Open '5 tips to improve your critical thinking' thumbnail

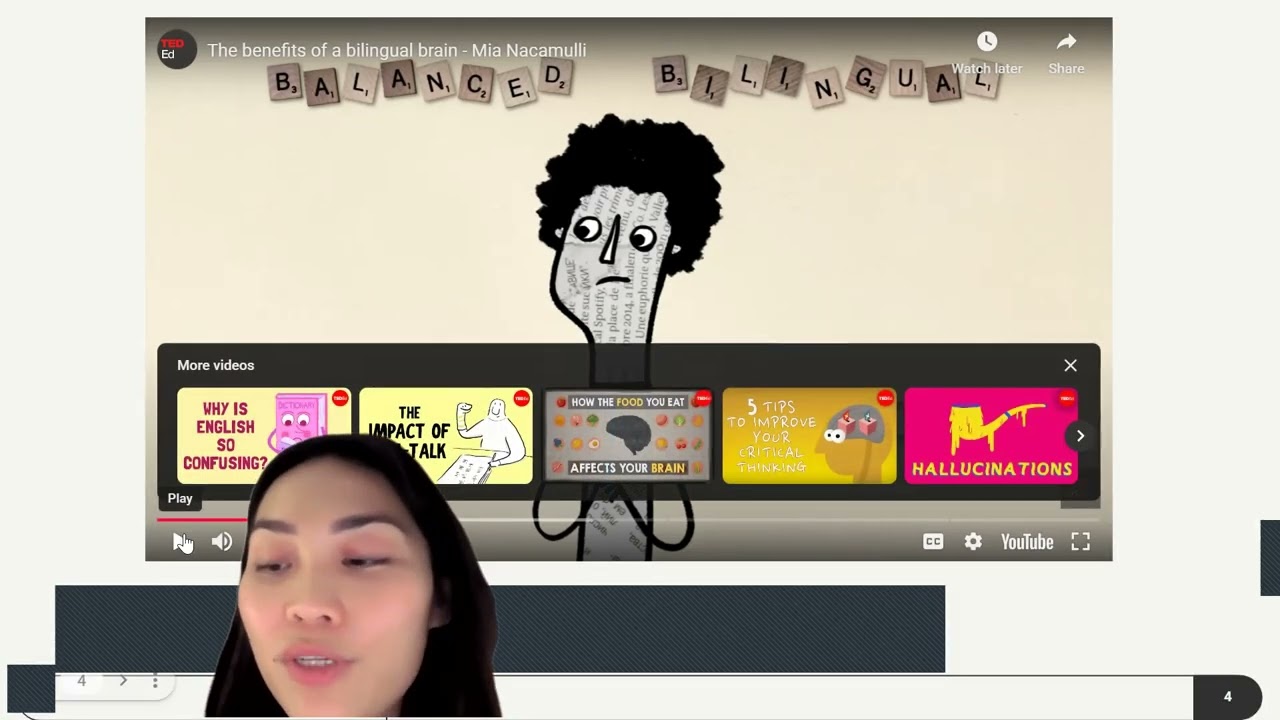click(x=809, y=436)
